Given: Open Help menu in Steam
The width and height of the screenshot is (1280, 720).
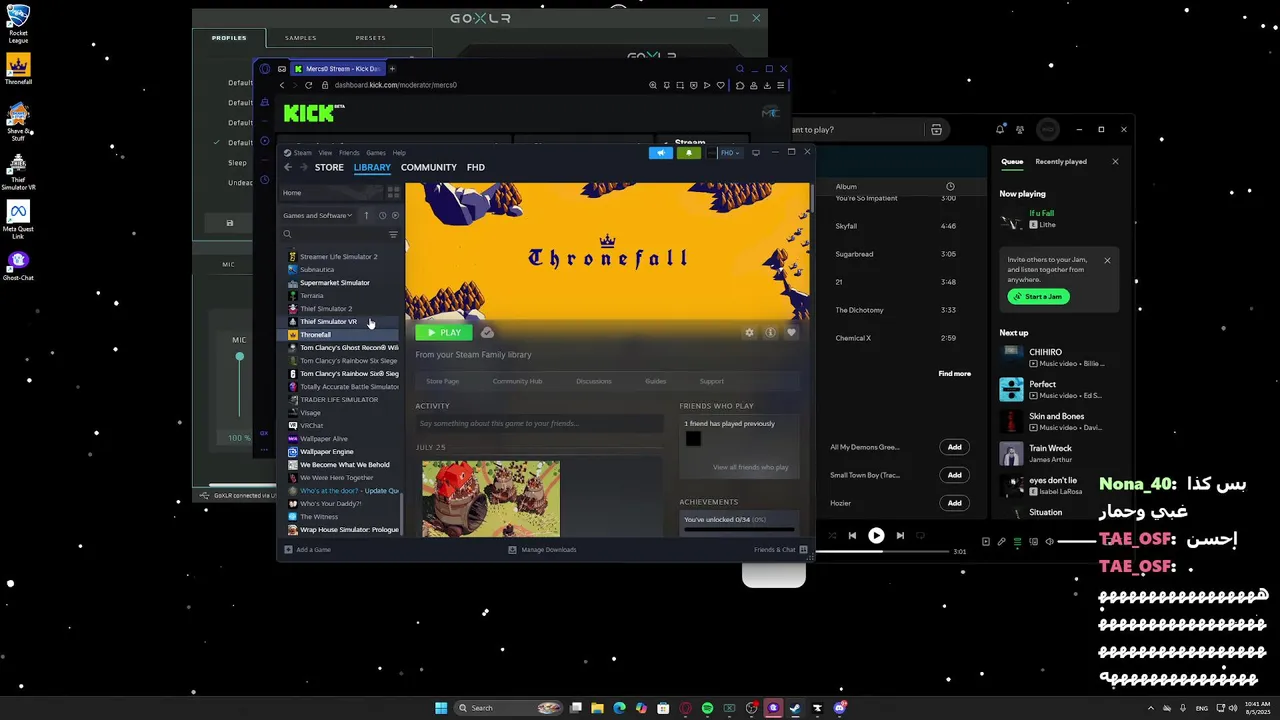Looking at the screenshot, I should pyautogui.click(x=399, y=153).
